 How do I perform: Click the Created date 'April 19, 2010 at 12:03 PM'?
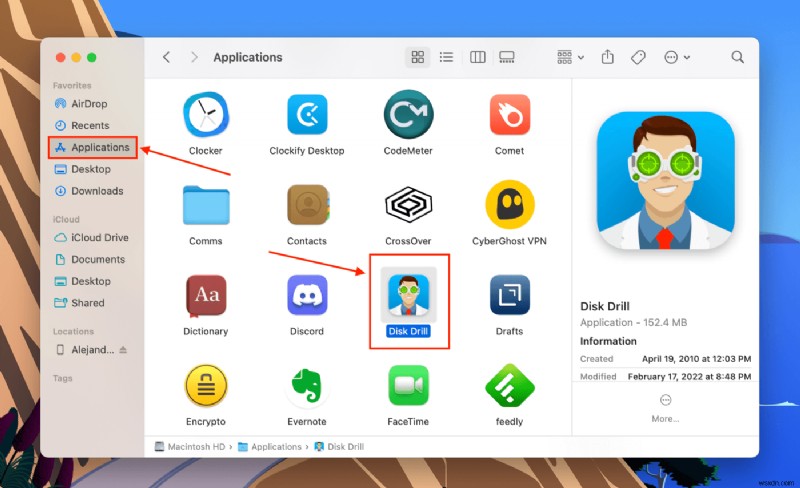[x=696, y=359]
